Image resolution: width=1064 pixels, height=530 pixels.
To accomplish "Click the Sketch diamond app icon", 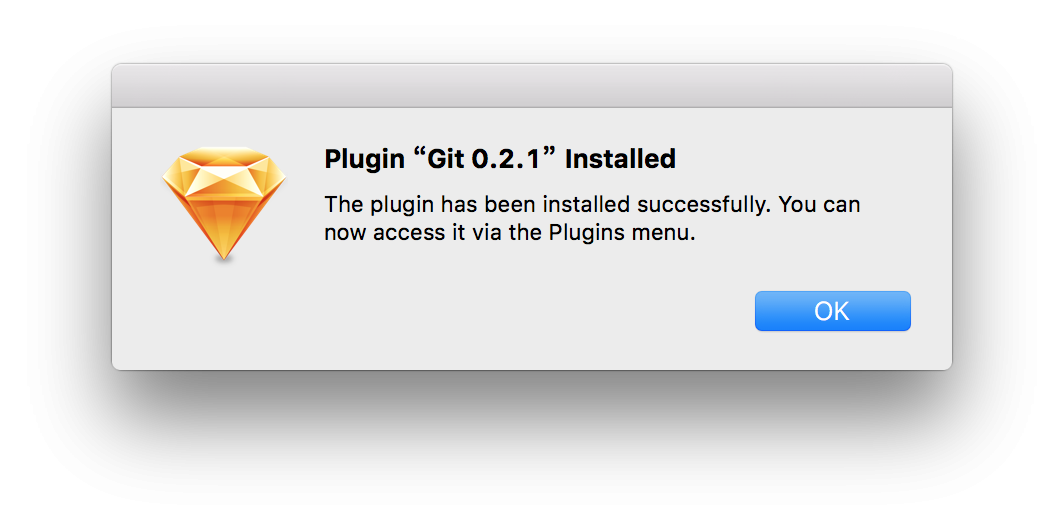I will tap(224, 204).
